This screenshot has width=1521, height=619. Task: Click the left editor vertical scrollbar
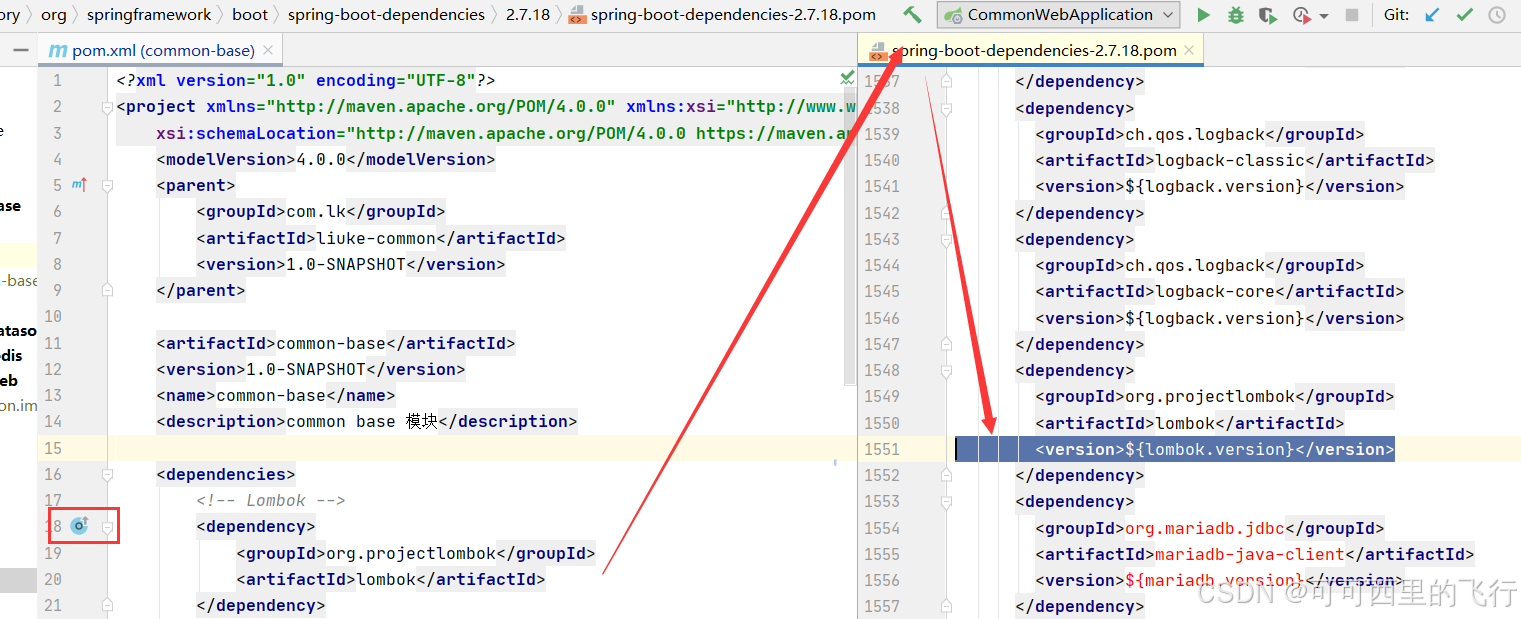850,235
